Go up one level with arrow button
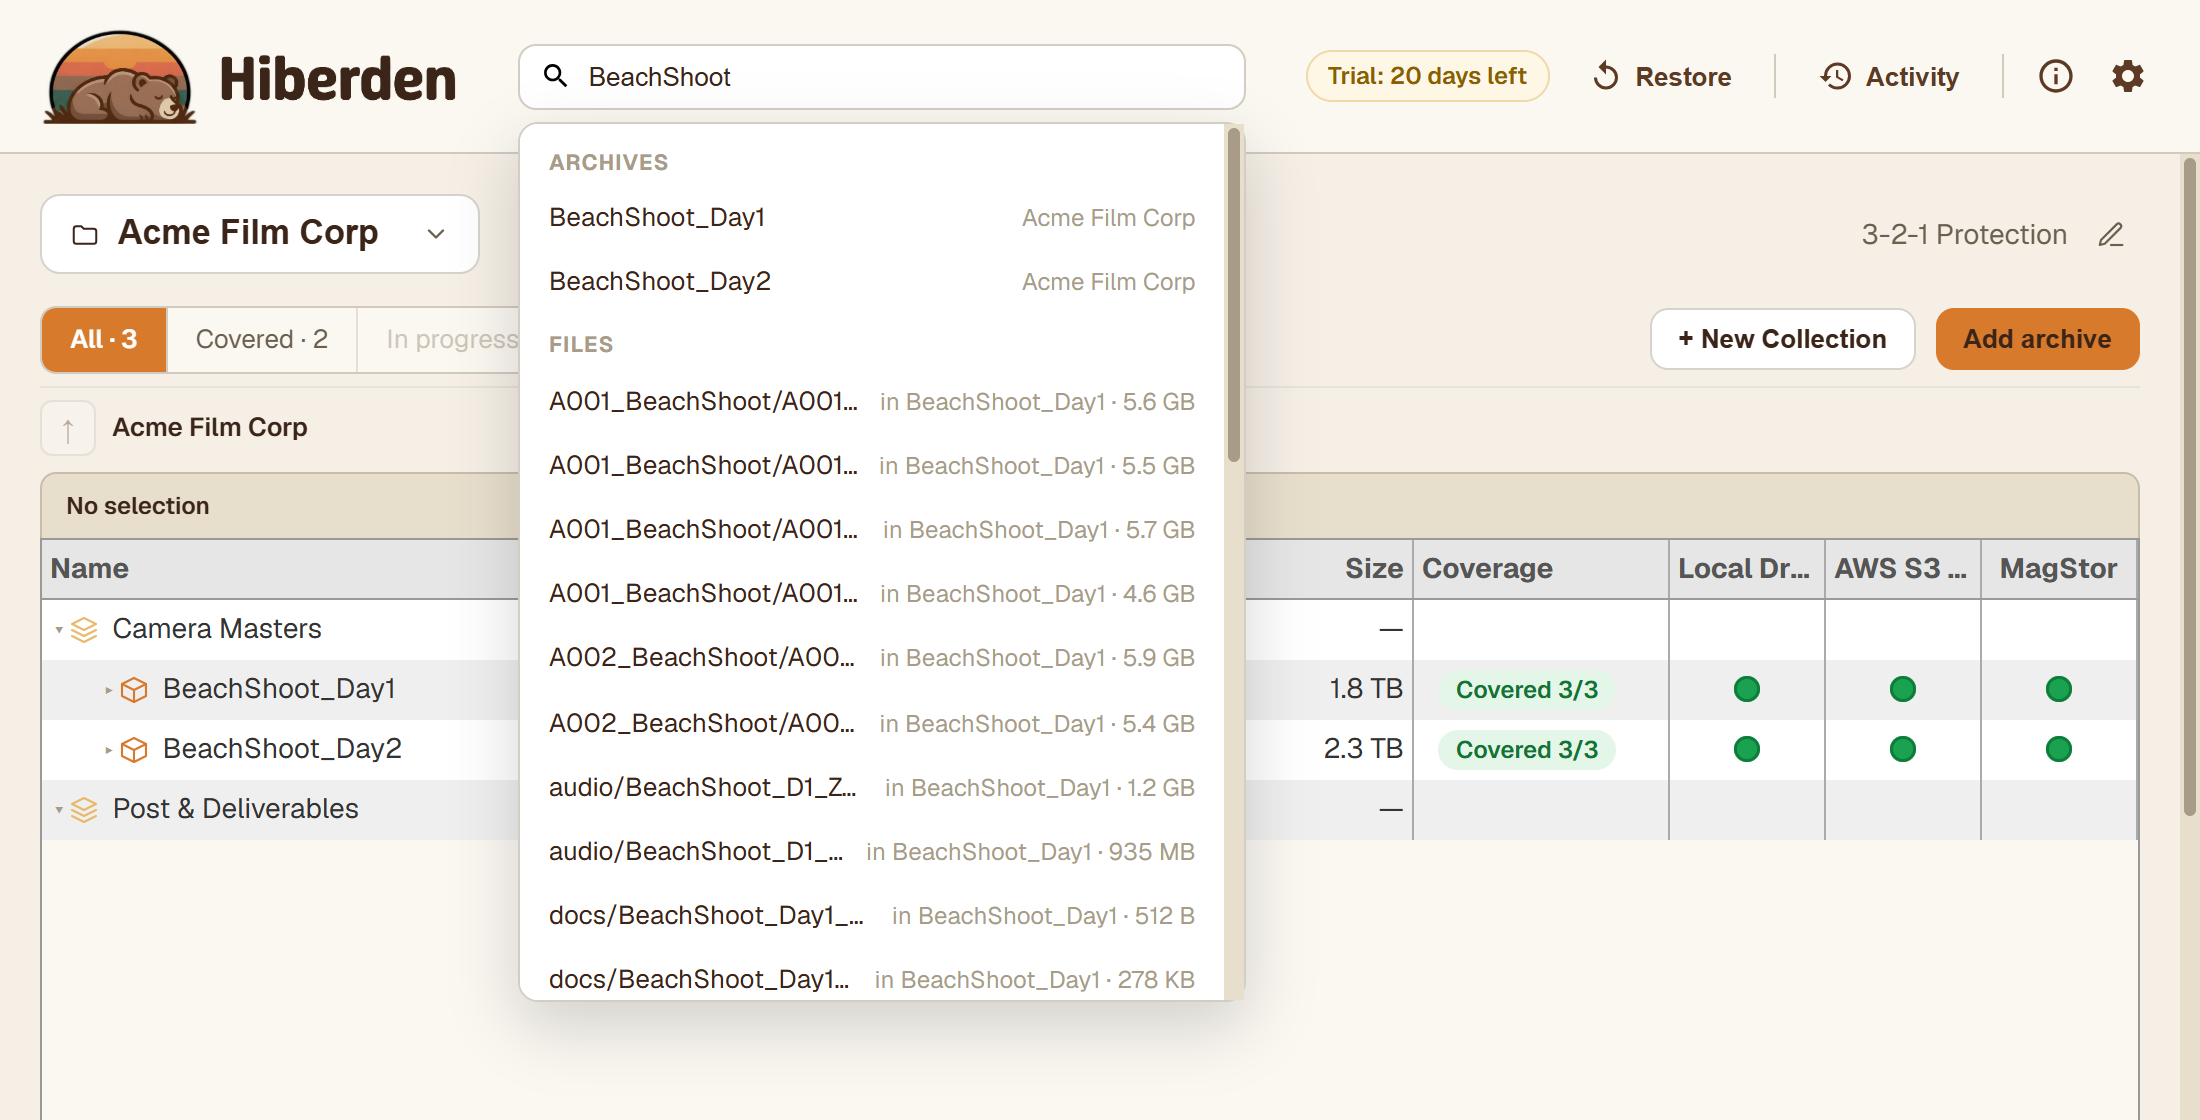 [68, 428]
